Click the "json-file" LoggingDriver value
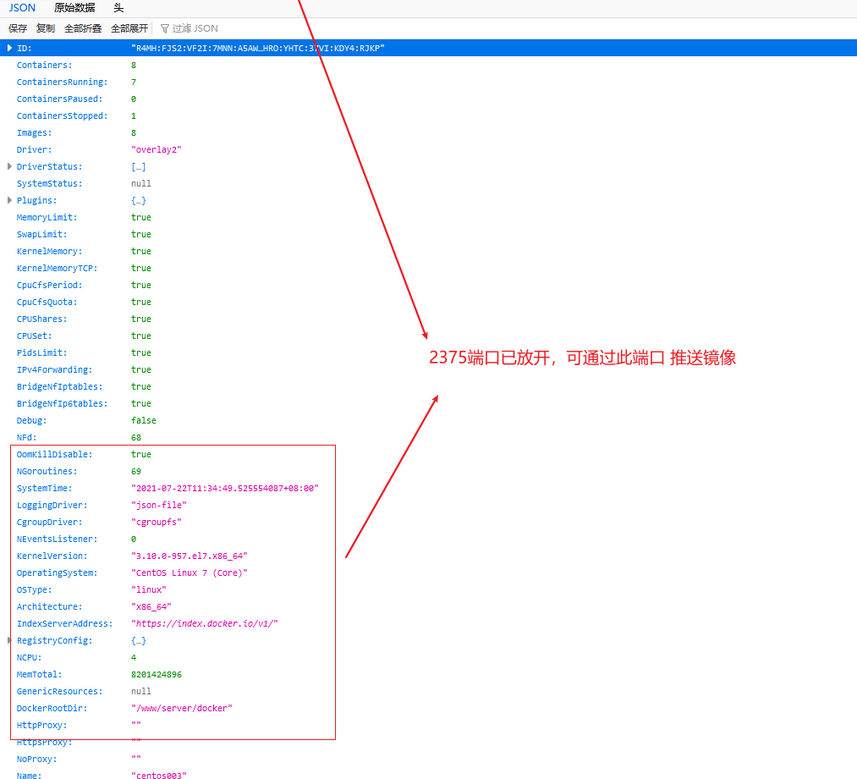This screenshot has height=779, width=857. 159,506
